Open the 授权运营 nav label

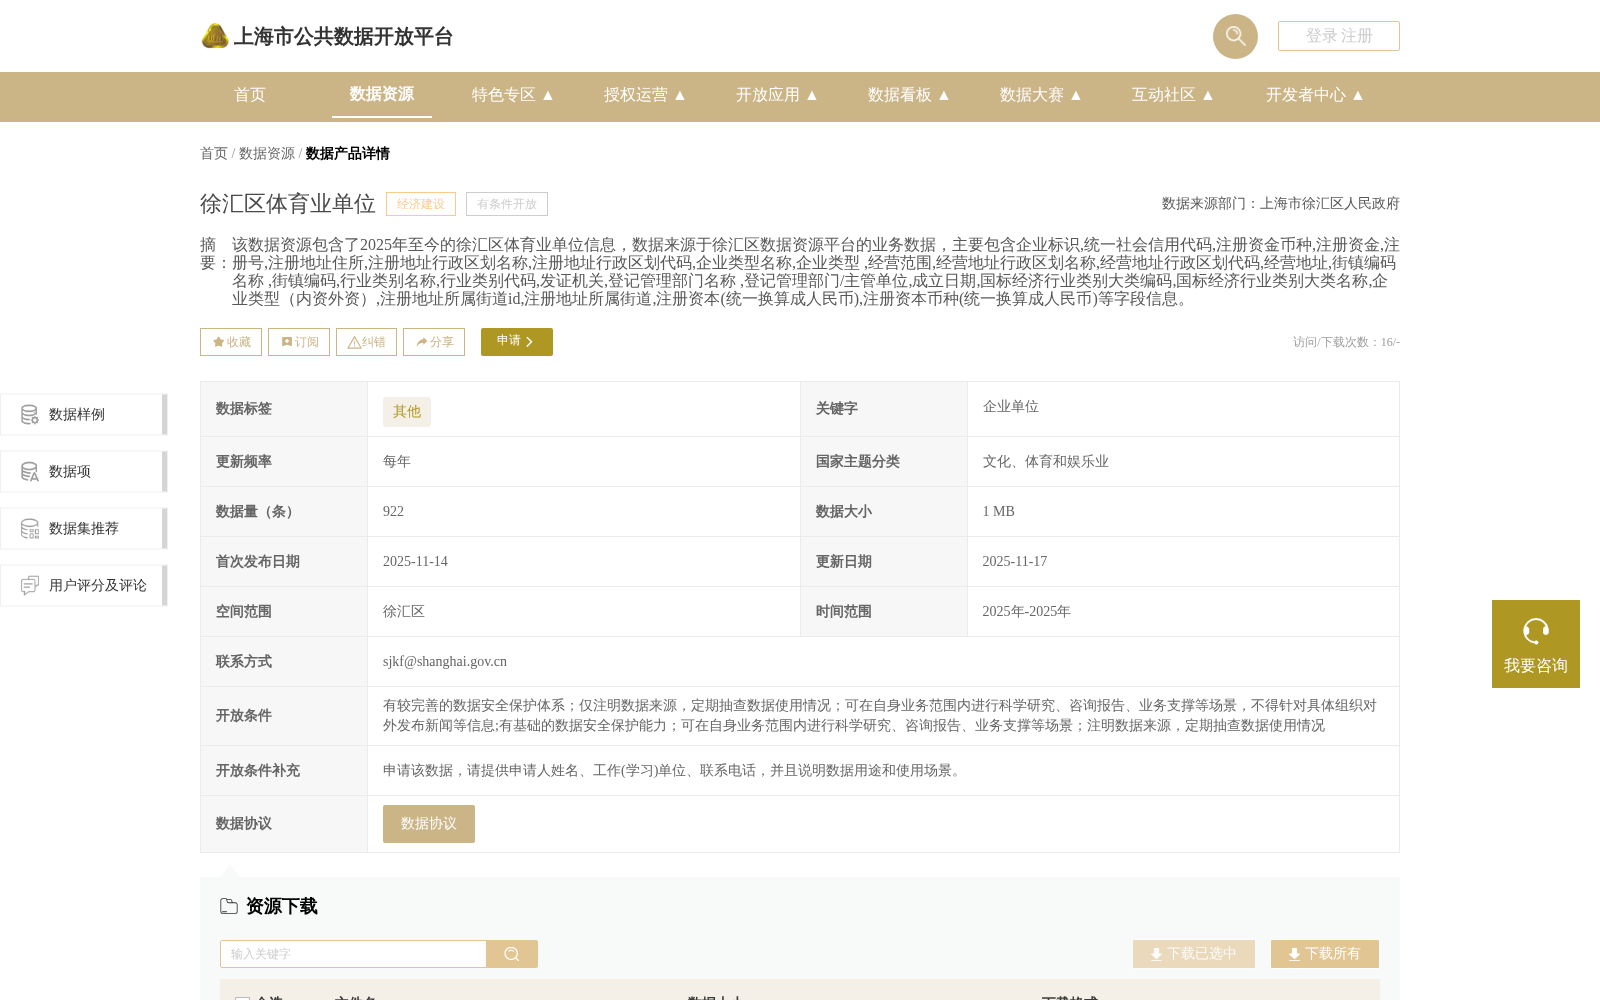click(x=636, y=95)
